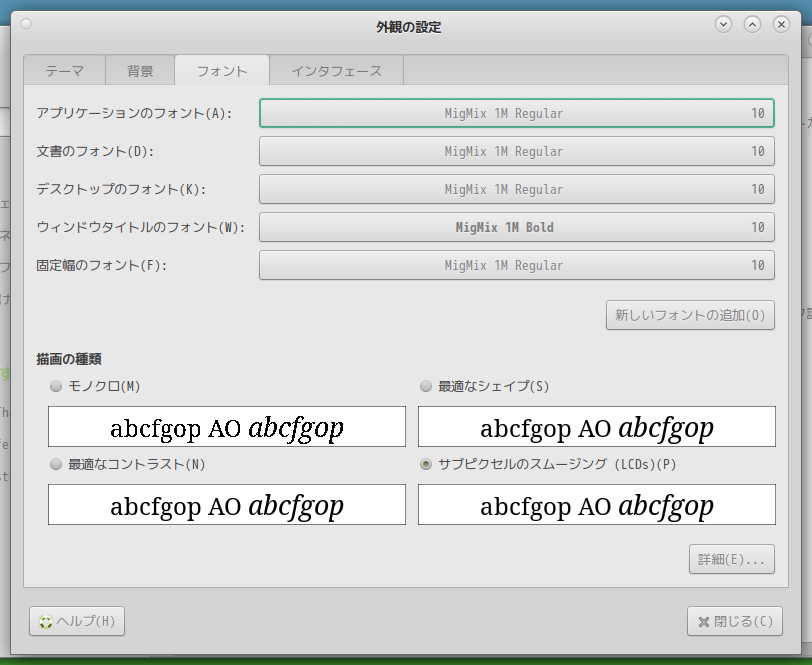Select サブピクセルのスムージング (LCDs) rendering
The image size is (812, 665).
[426, 464]
